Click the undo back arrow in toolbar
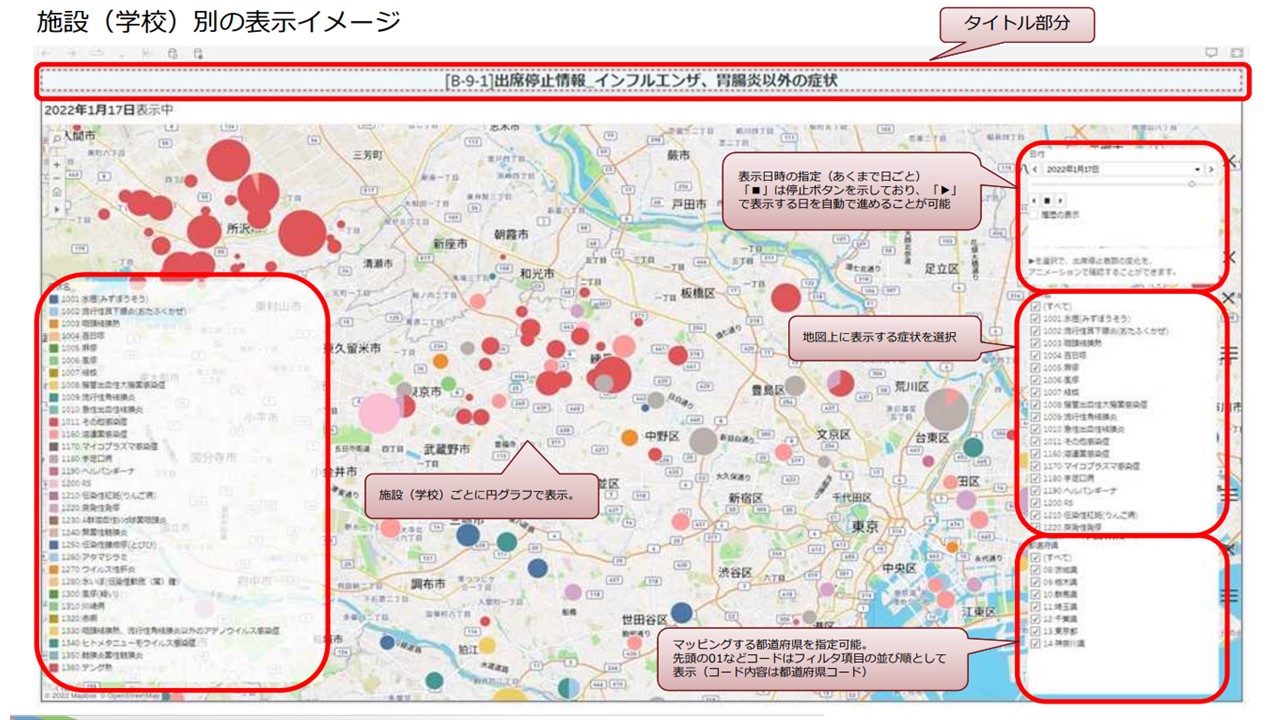The height and width of the screenshot is (720, 1280). 45,53
